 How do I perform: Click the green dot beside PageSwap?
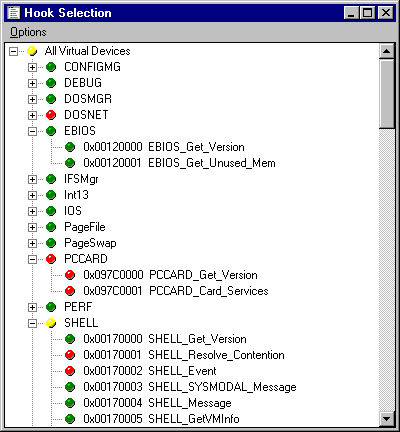point(51,243)
